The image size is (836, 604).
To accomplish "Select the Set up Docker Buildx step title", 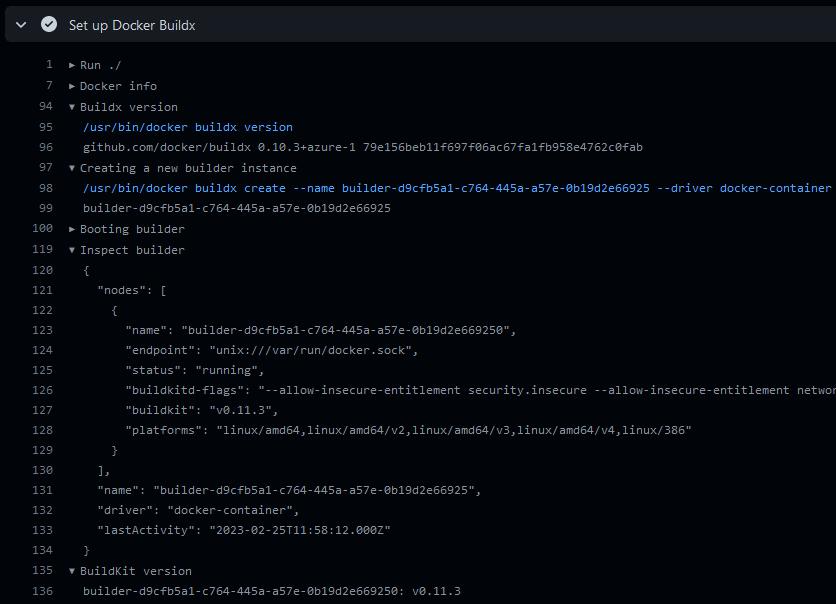I will (x=133, y=23).
